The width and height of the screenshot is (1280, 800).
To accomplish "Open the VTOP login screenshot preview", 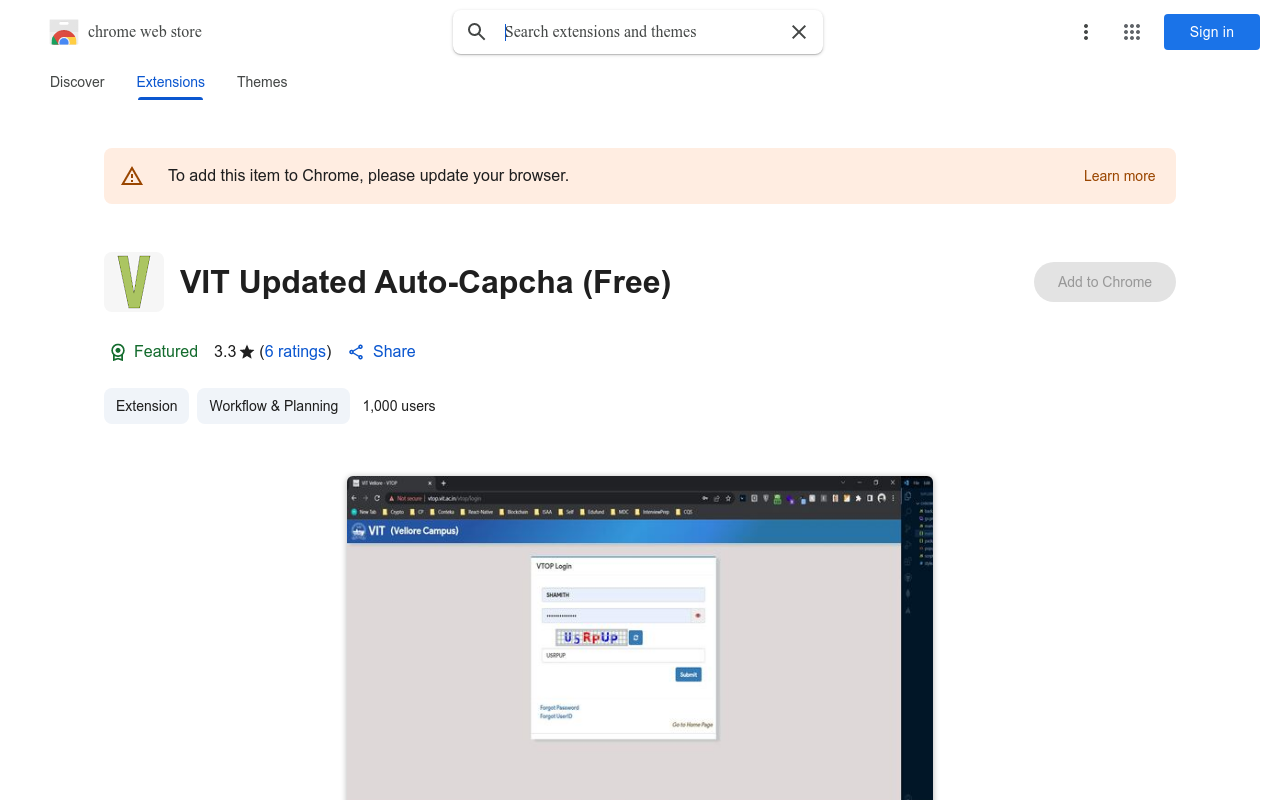I will click(640, 638).
